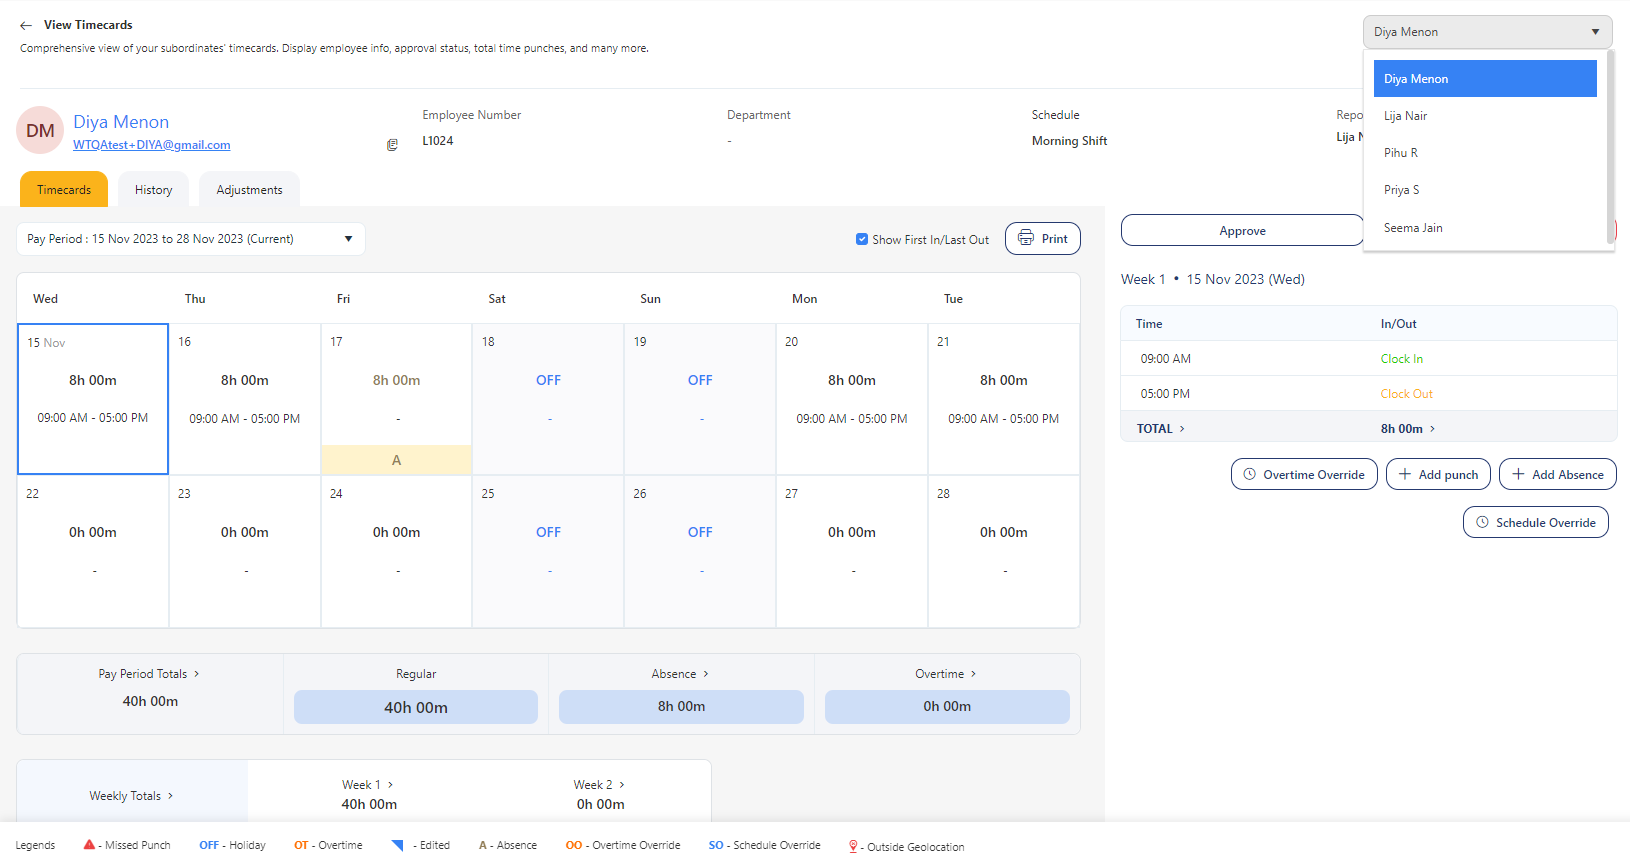Expand Week 1 weekly totals
The height and width of the screenshot is (868, 1630).
[390, 785]
